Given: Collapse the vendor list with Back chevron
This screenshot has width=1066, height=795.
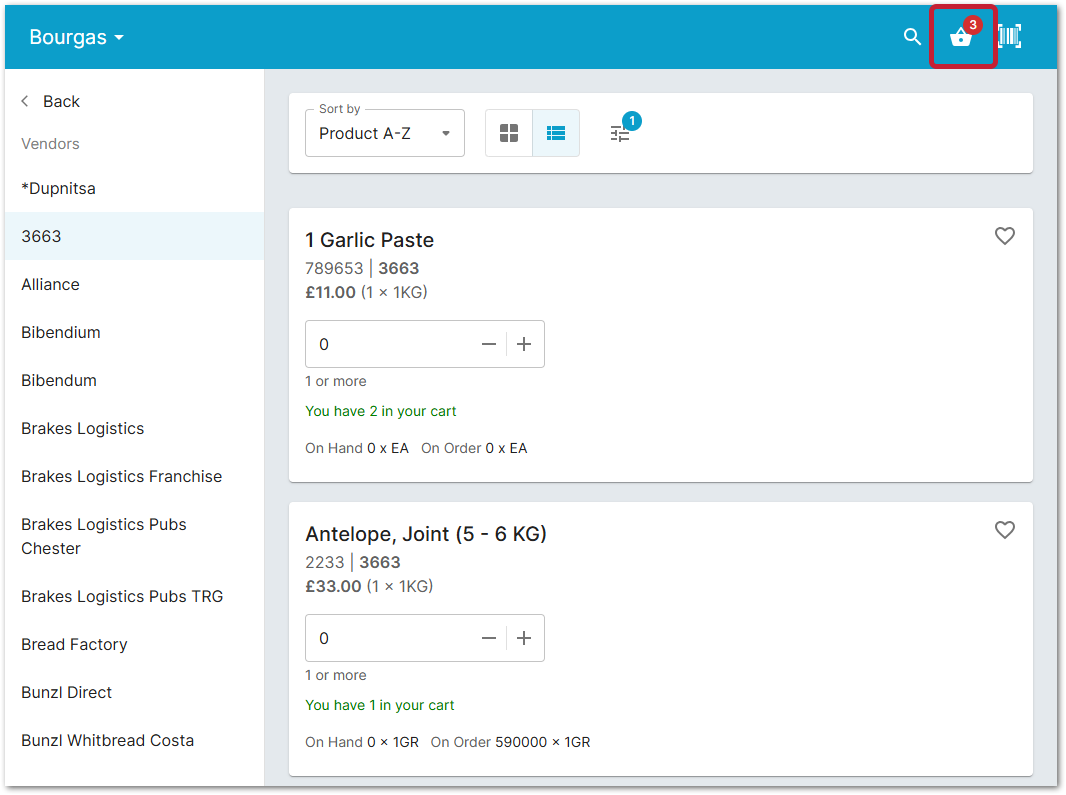Looking at the screenshot, I should click(24, 100).
